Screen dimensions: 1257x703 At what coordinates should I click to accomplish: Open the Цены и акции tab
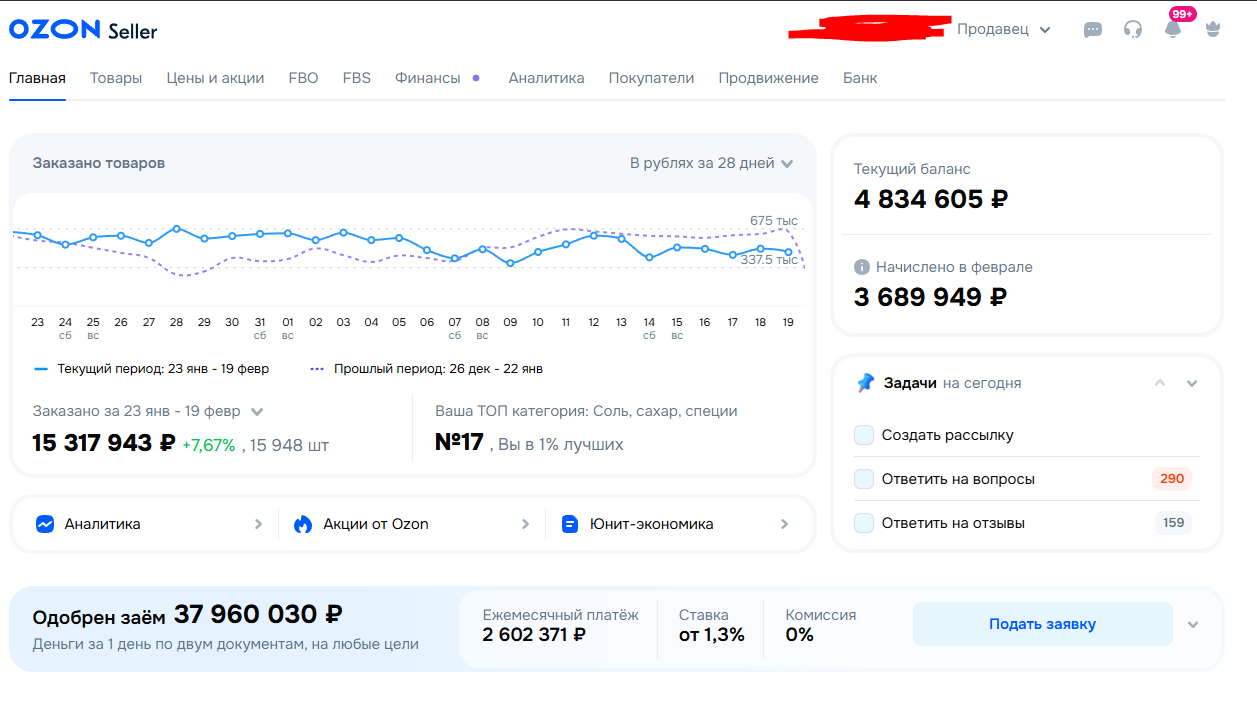[x=215, y=78]
